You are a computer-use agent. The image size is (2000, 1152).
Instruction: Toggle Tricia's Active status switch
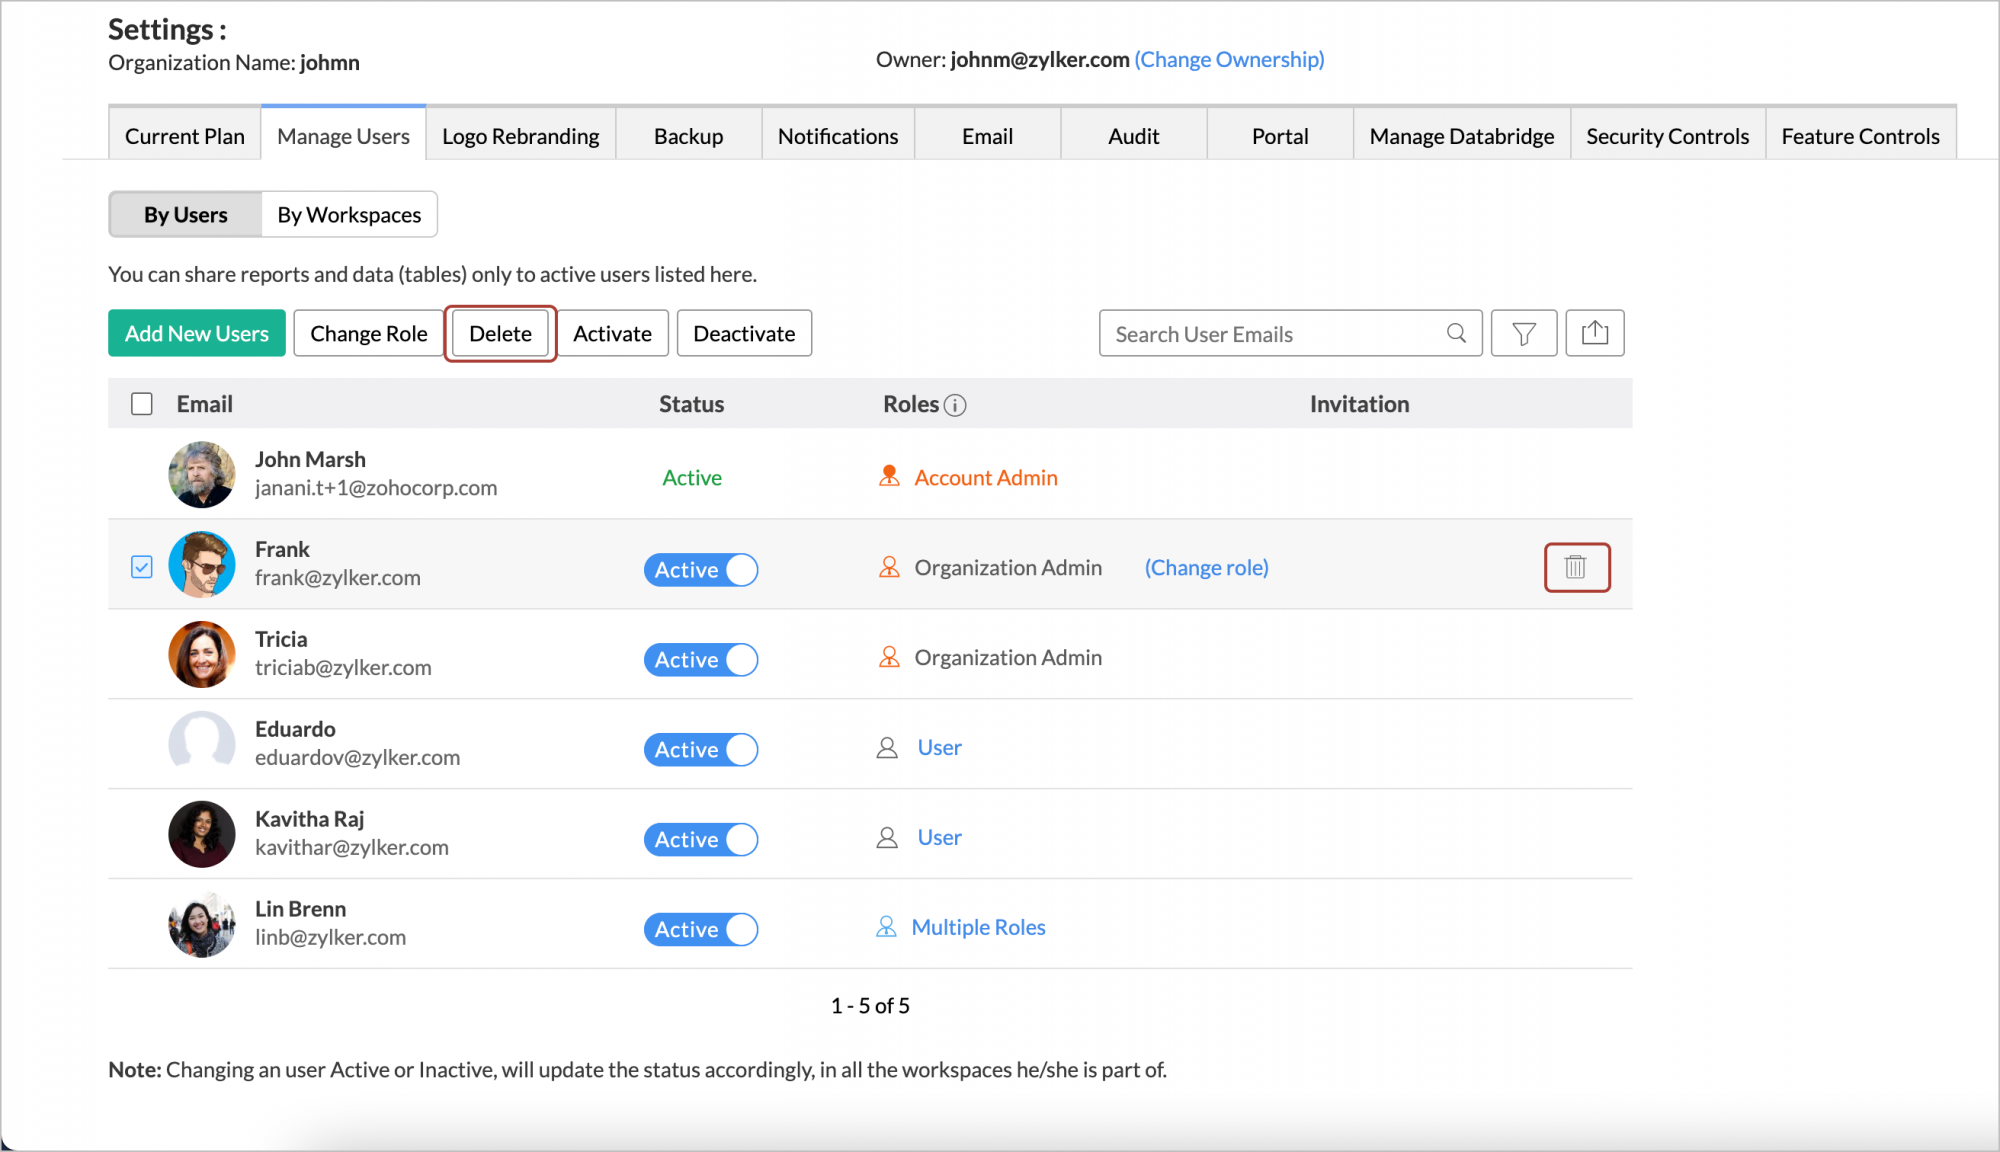click(701, 660)
